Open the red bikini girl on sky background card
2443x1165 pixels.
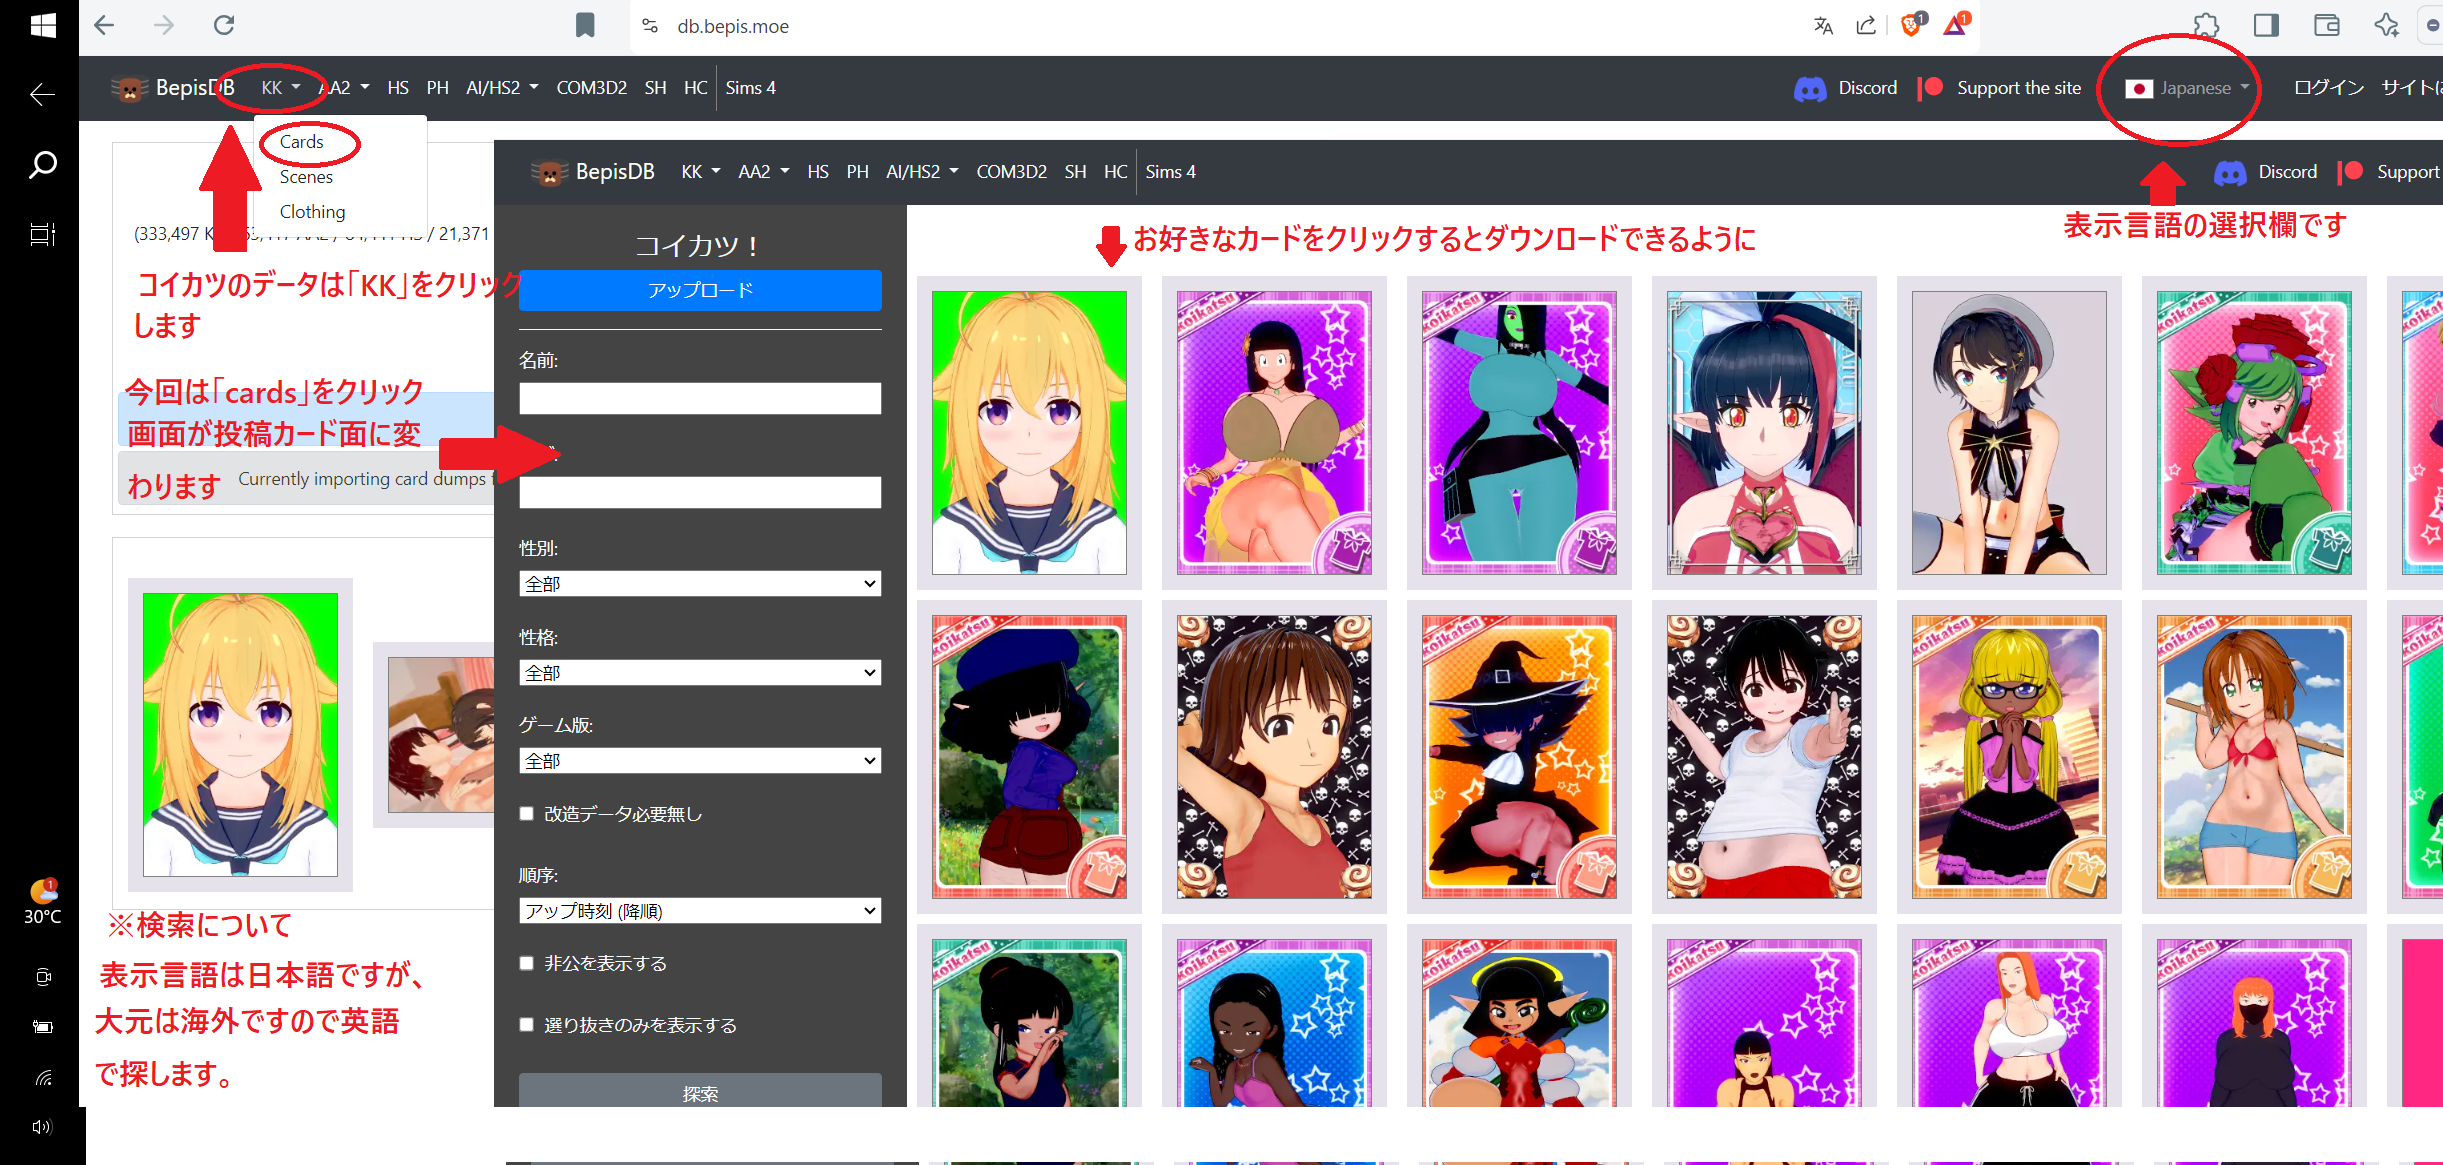pos(2254,757)
